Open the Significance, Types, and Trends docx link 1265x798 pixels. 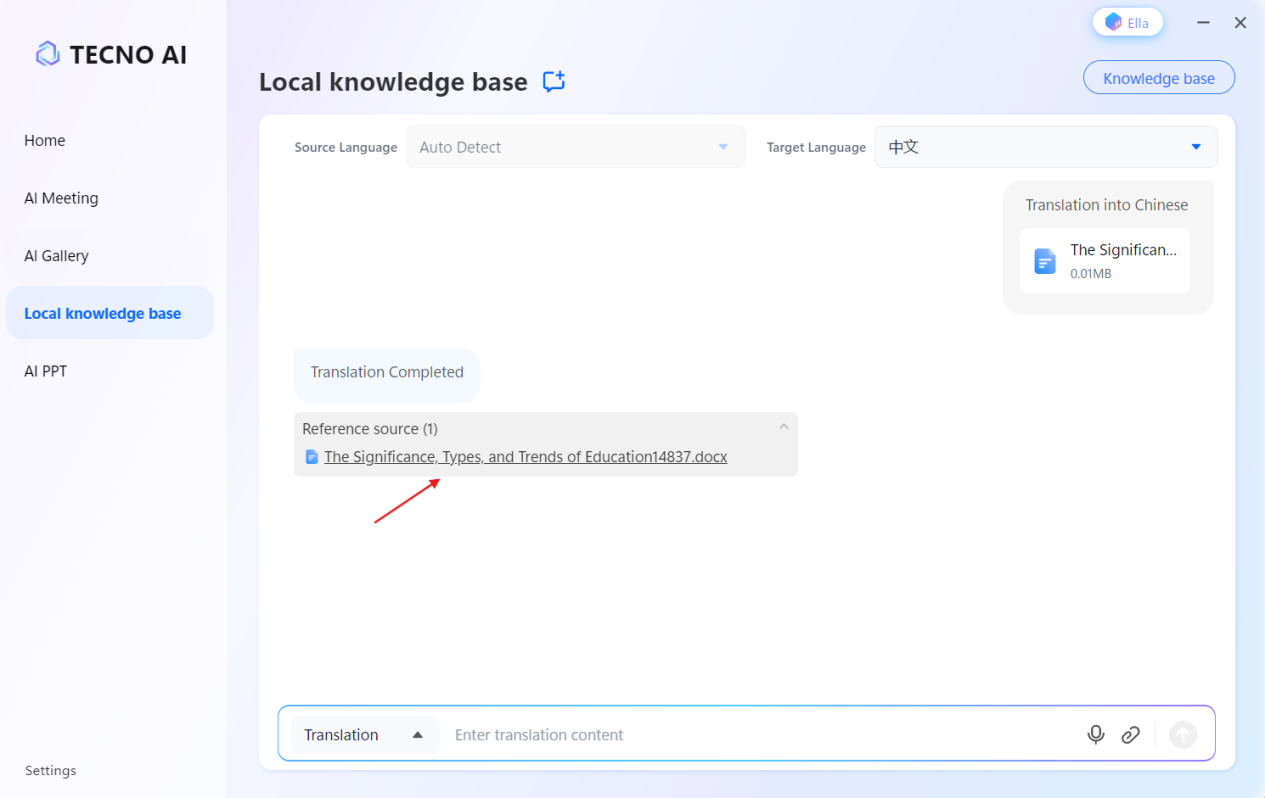(525, 457)
